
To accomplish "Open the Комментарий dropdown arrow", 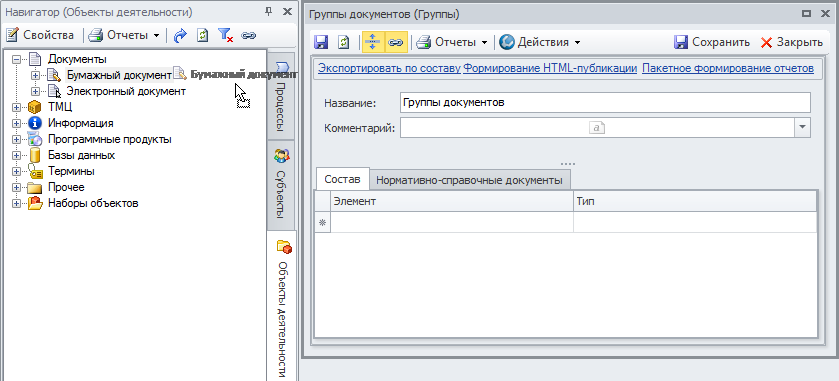I will [803, 128].
